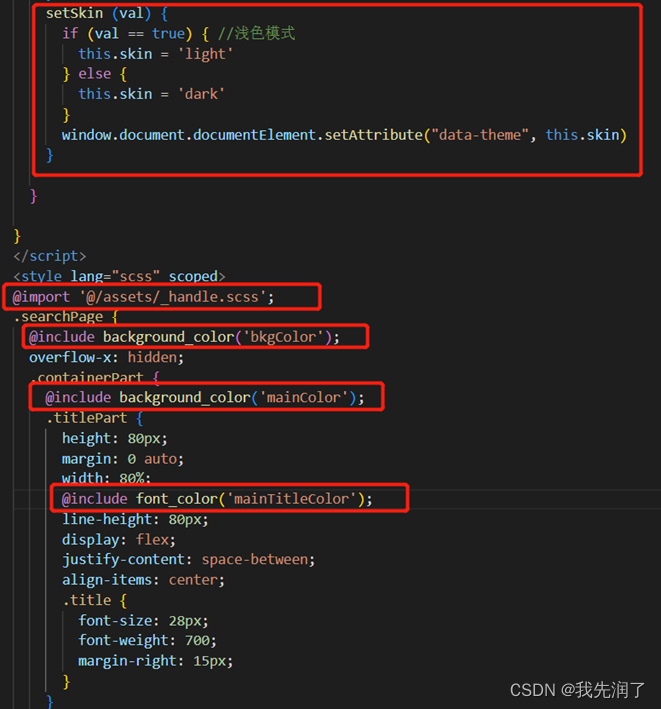Click the @import '_handle.scss' path
661x709 pixels.
tap(184, 297)
